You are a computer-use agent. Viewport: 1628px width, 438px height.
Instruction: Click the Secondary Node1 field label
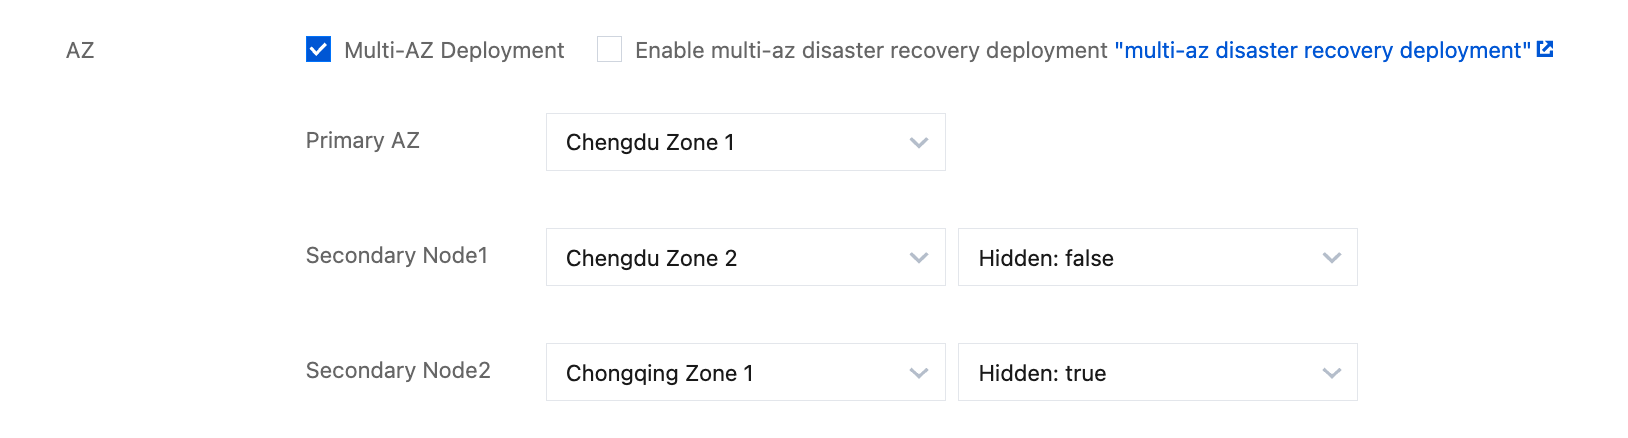[x=397, y=255]
